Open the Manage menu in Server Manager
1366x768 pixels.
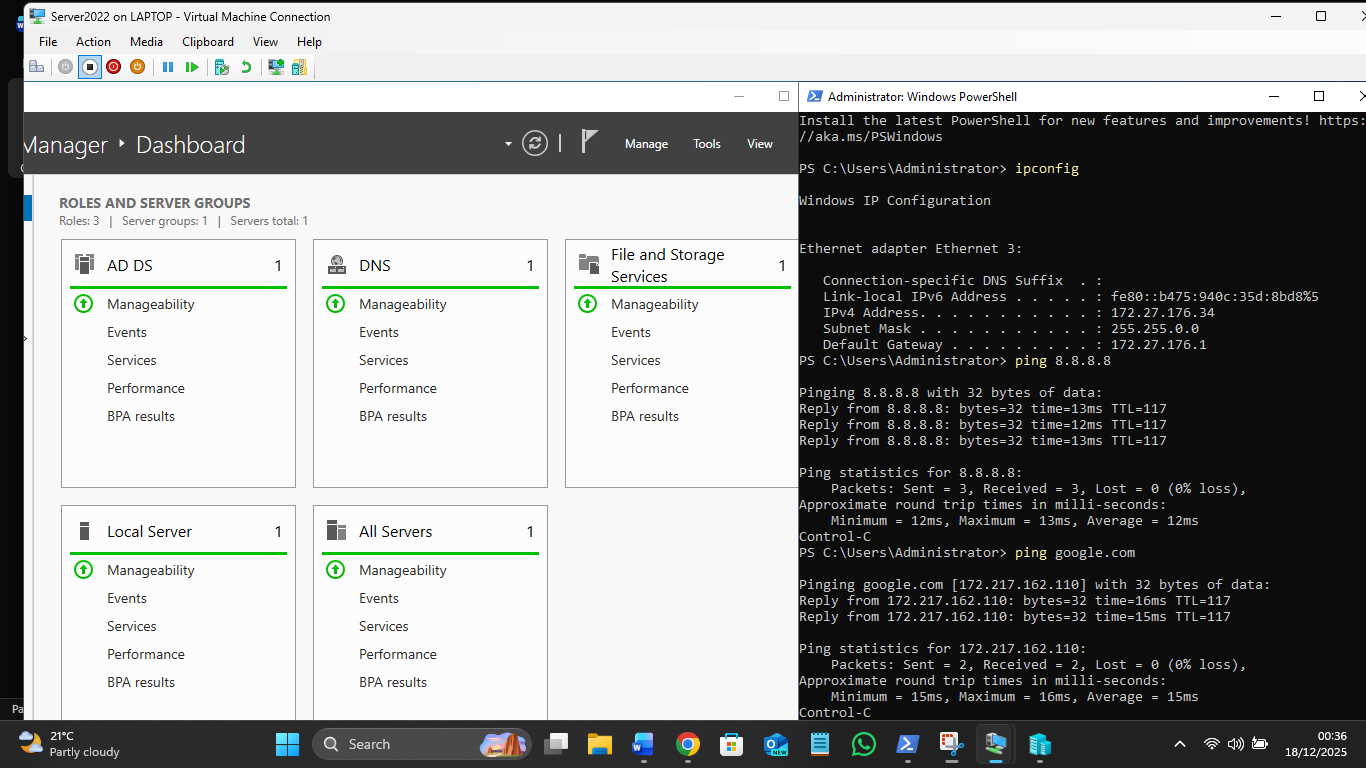pyautogui.click(x=646, y=144)
